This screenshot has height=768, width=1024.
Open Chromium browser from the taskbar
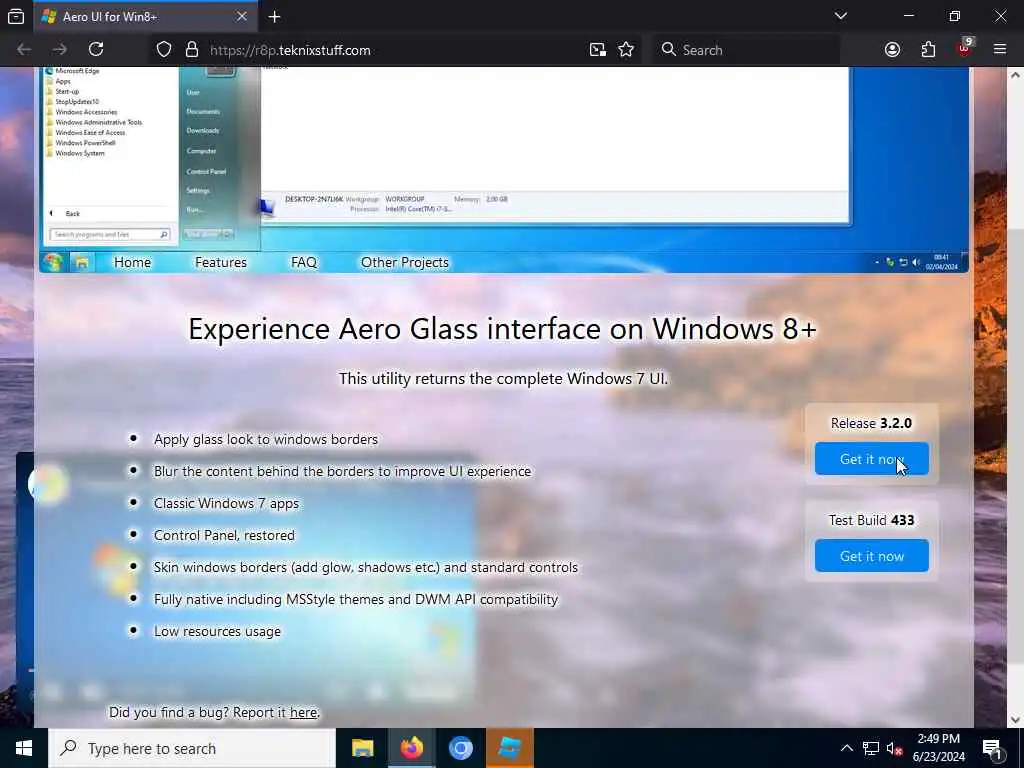click(460, 748)
